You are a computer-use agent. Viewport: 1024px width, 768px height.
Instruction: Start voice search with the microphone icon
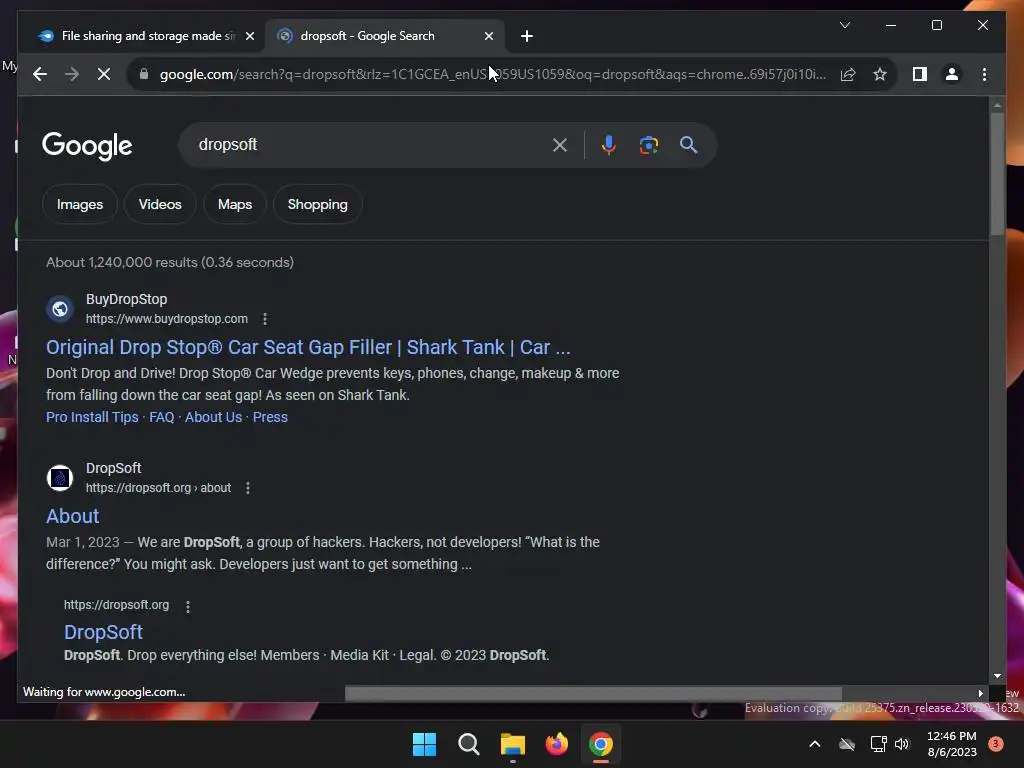(609, 145)
